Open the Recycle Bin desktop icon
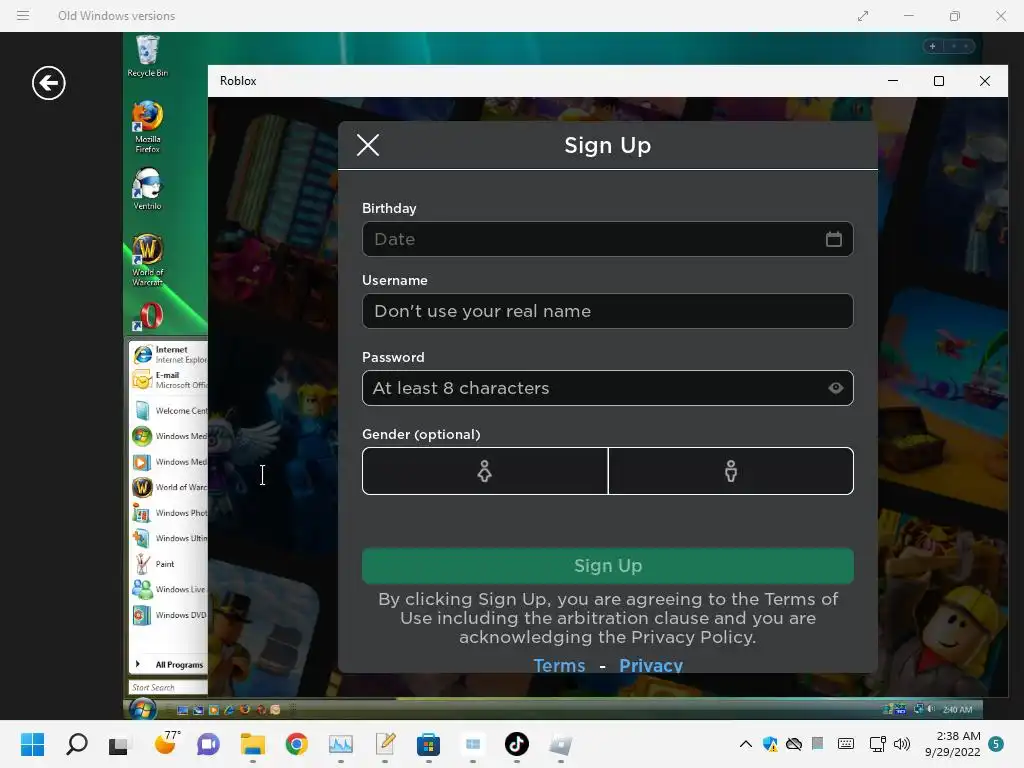 (x=148, y=56)
